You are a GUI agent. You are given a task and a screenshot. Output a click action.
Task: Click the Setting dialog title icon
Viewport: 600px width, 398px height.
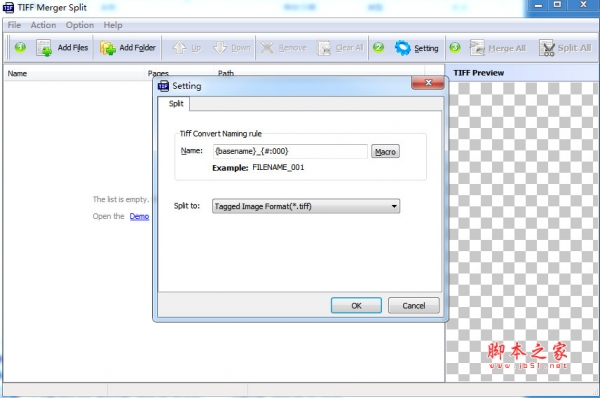click(x=163, y=86)
